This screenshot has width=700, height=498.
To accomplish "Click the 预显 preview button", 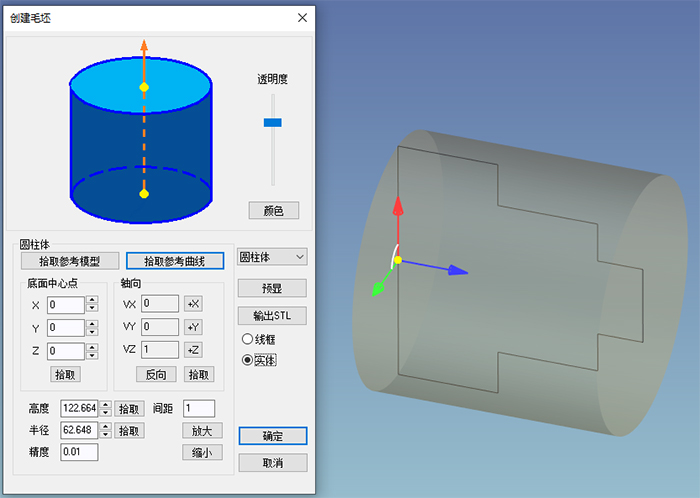I will [272, 288].
